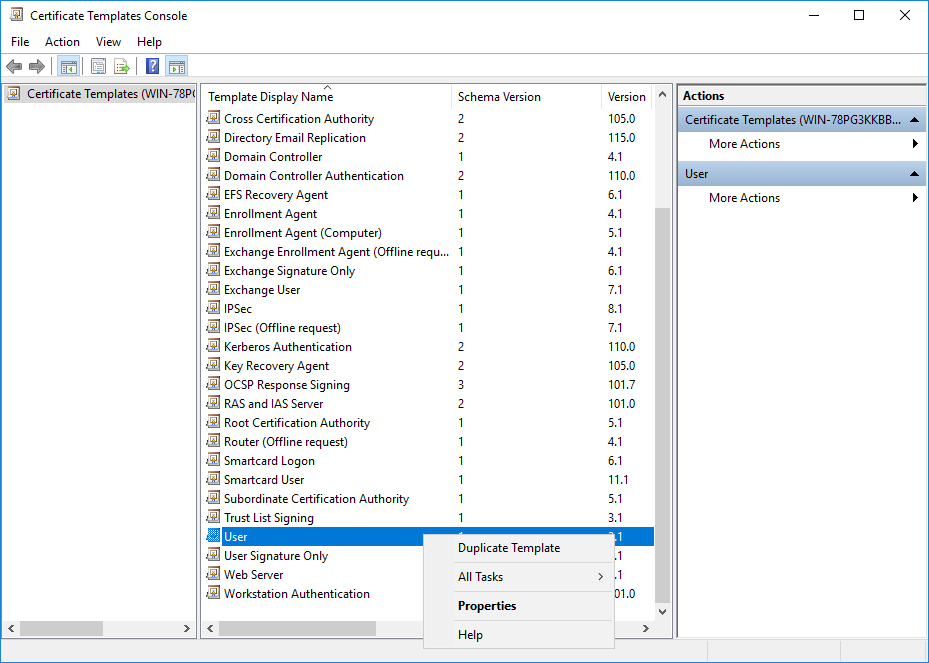
Task: Click right arrow of tree pane scrollbar
Action: click(x=187, y=628)
